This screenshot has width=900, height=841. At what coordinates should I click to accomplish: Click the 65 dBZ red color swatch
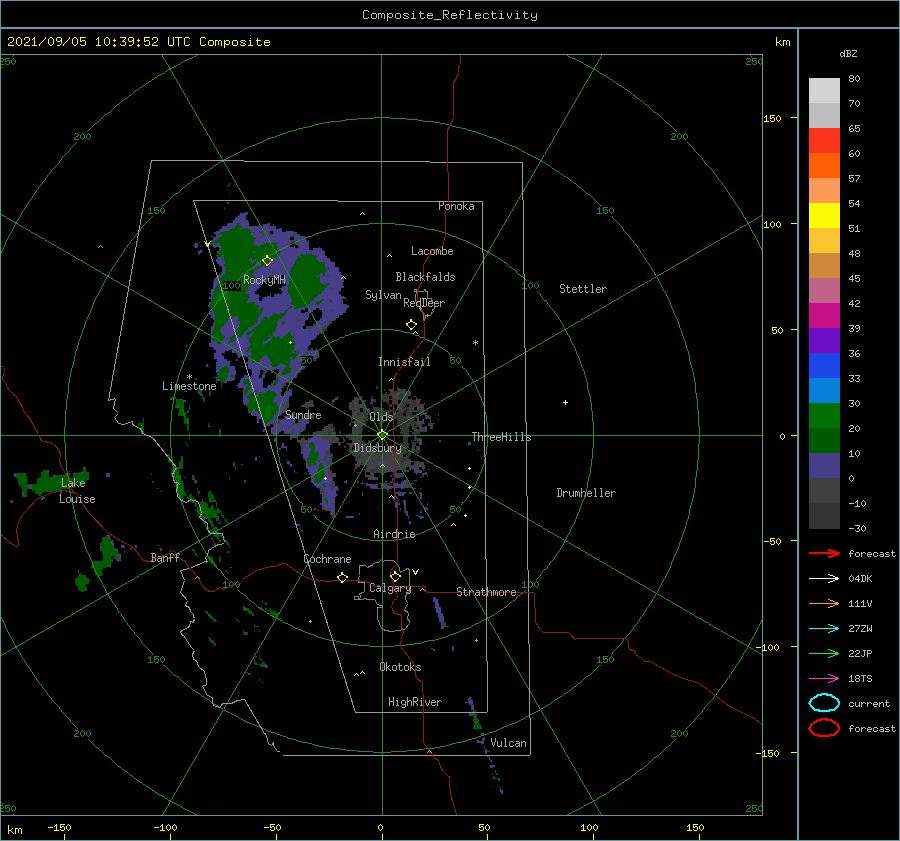click(824, 141)
